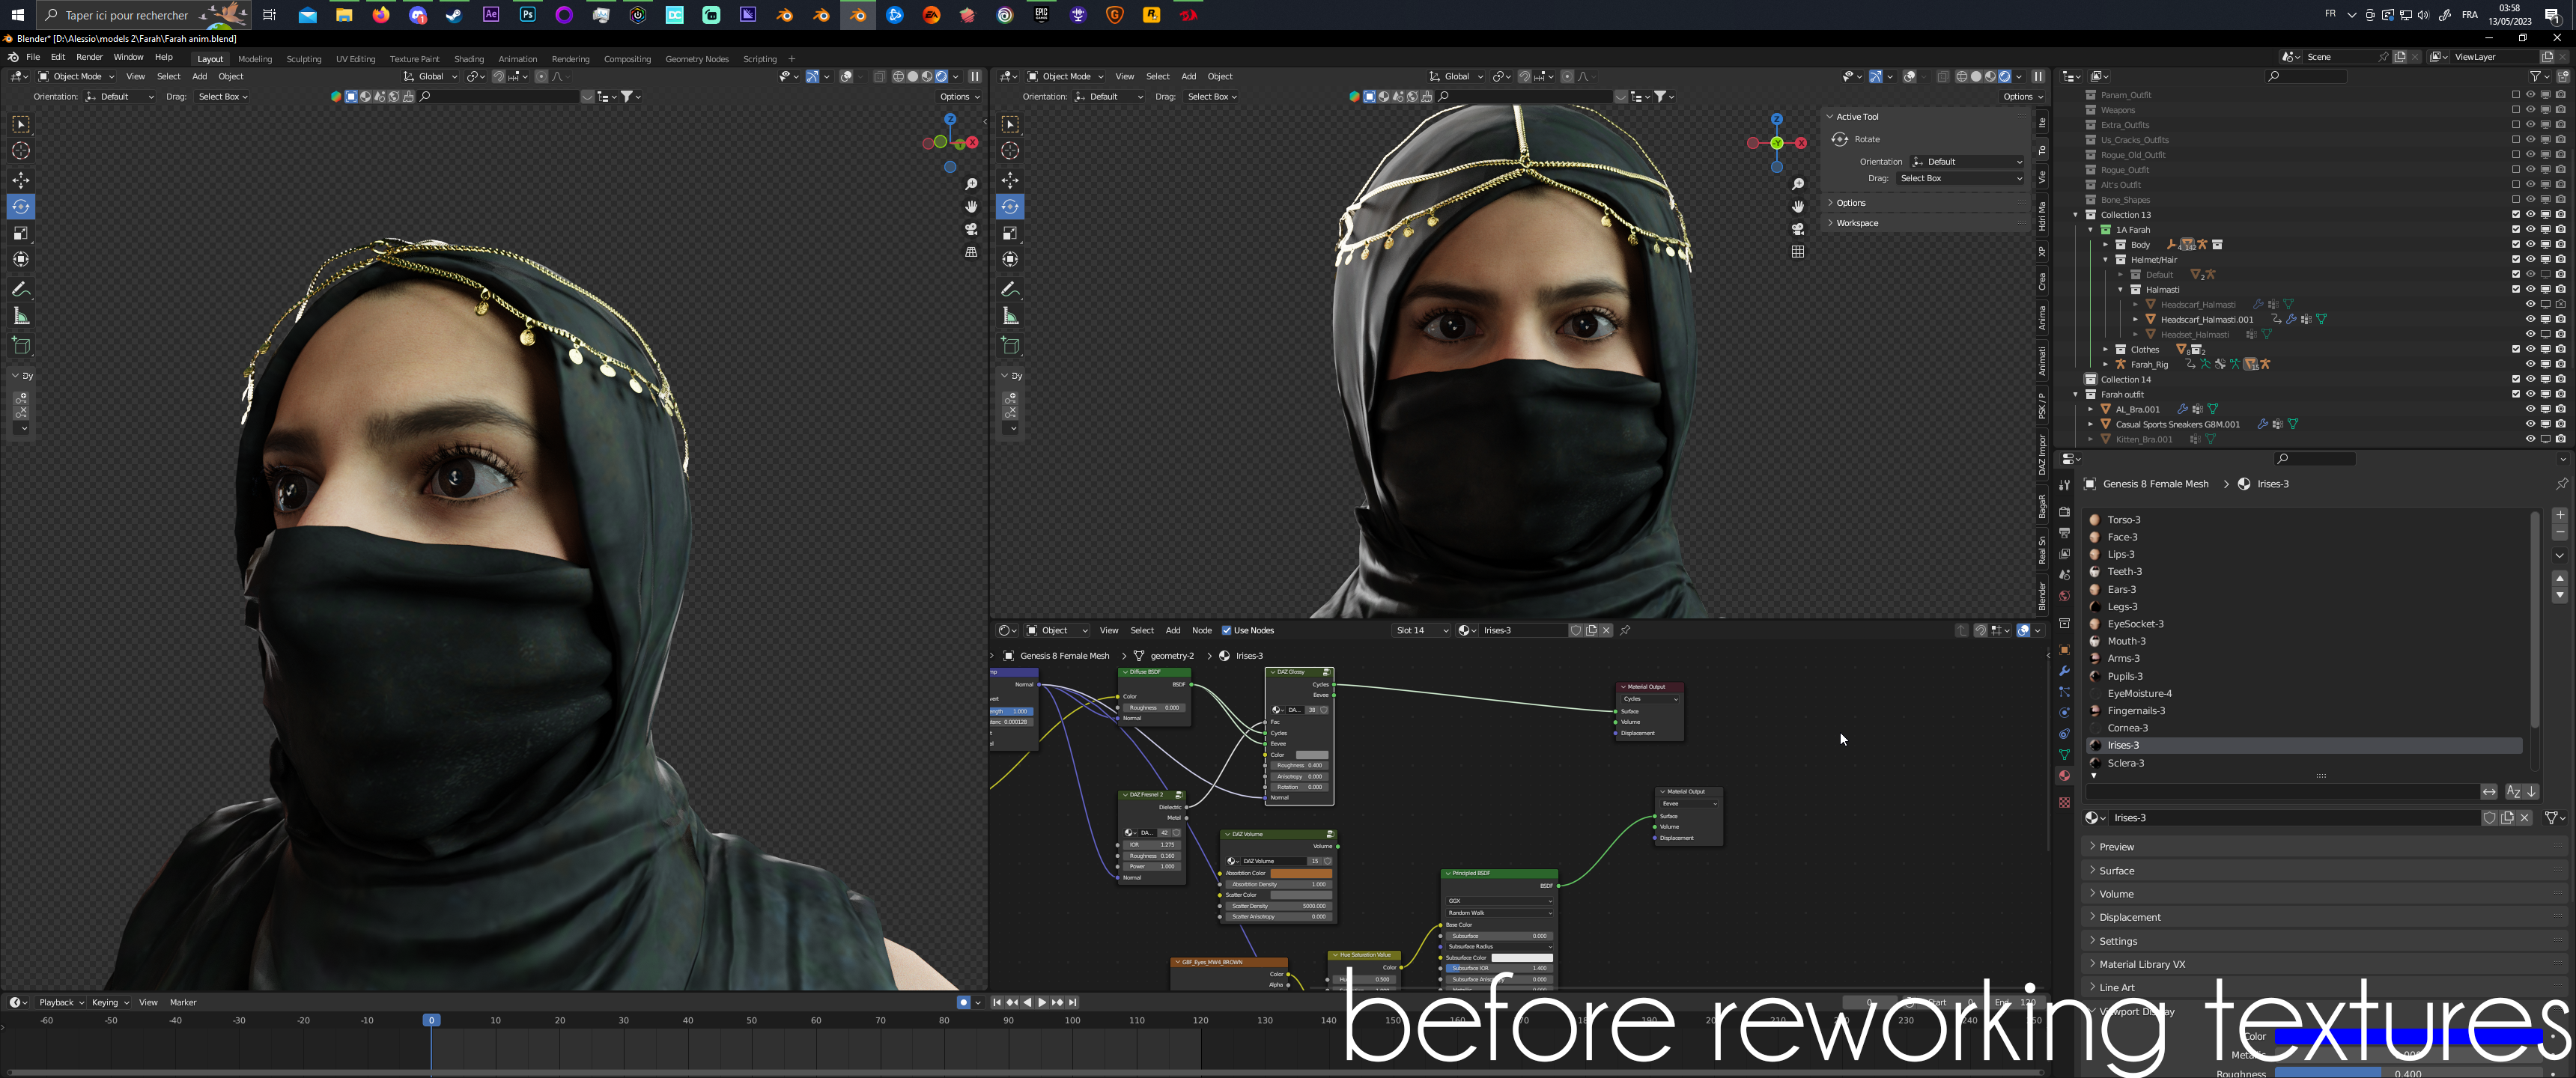Click the Subsurface Color white swatch
Image resolution: width=2576 pixels, height=1078 pixels.
pyautogui.click(x=1521, y=957)
